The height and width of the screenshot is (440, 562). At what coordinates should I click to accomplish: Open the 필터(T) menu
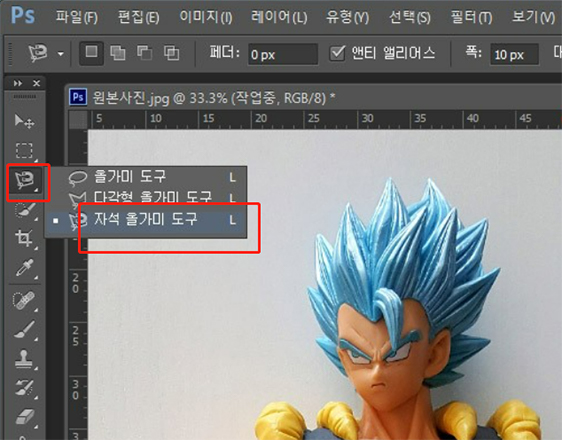(x=471, y=17)
